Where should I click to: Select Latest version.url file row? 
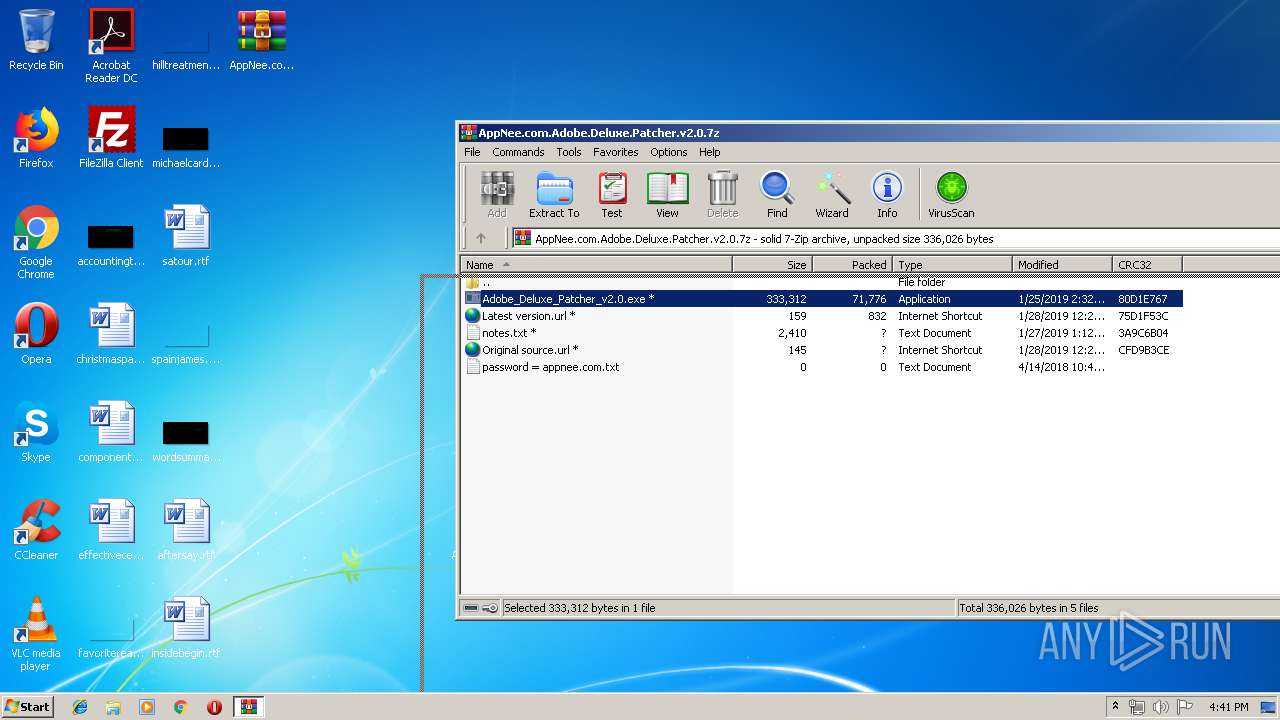(822, 316)
